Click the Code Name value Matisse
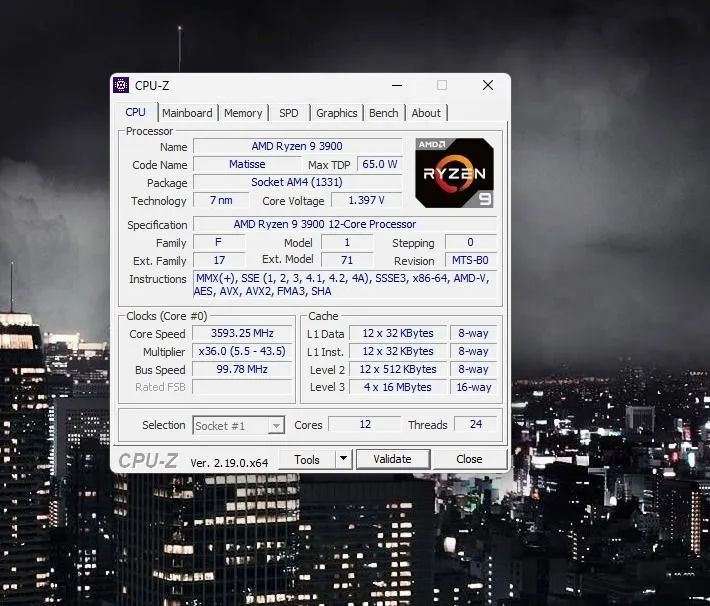This screenshot has width=710, height=606. (247, 164)
